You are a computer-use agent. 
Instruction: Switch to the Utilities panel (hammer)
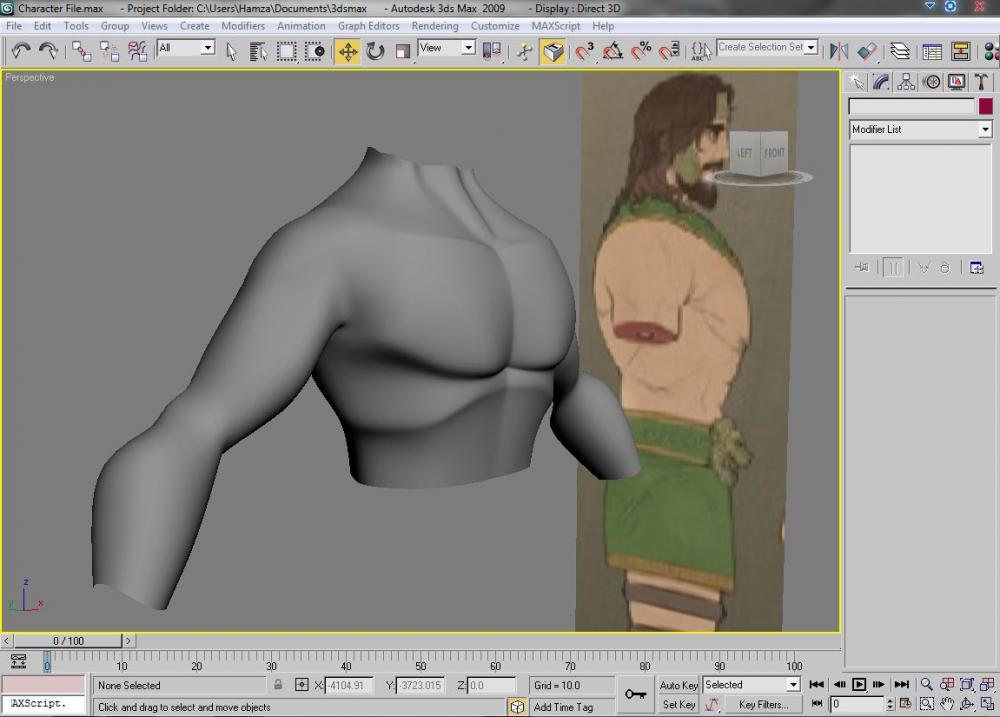click(x=983, y=82)
